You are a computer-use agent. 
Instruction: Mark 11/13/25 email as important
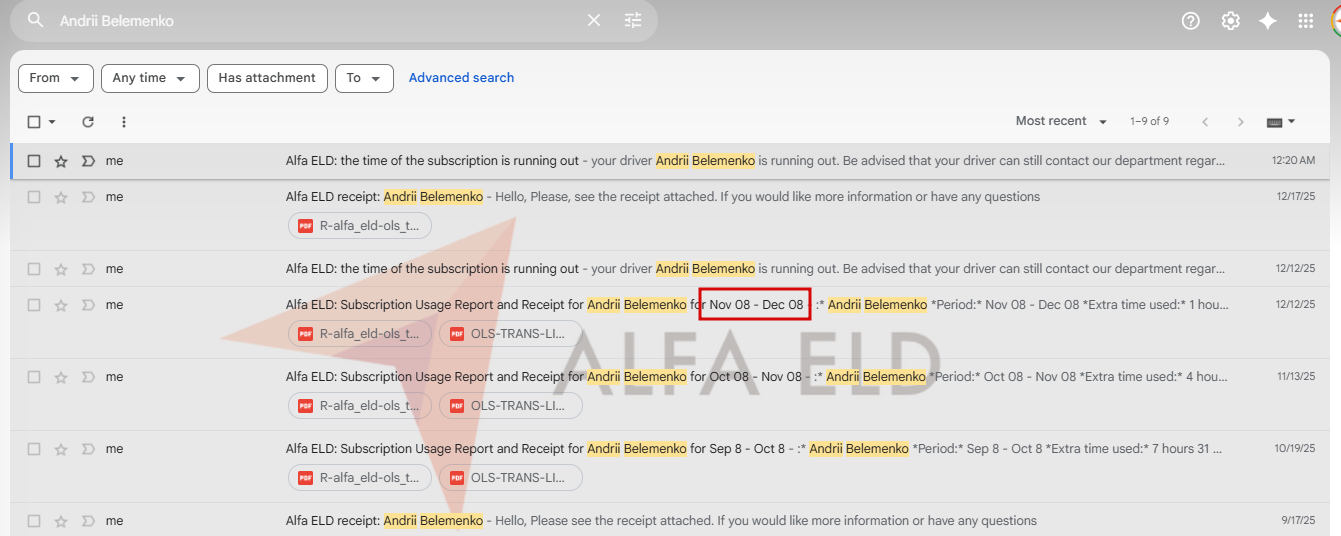click(x=88, y=377)
